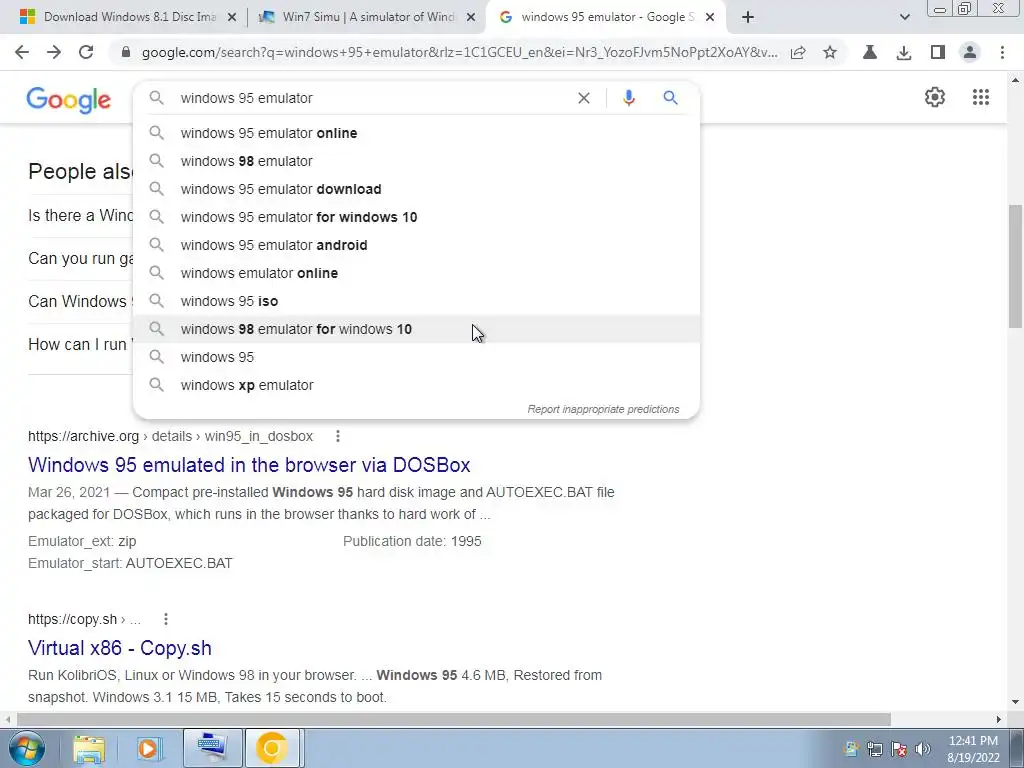Open the Google apps grid
The width and height of the screenshot is (1024, 768).
(x=981, y=97)
